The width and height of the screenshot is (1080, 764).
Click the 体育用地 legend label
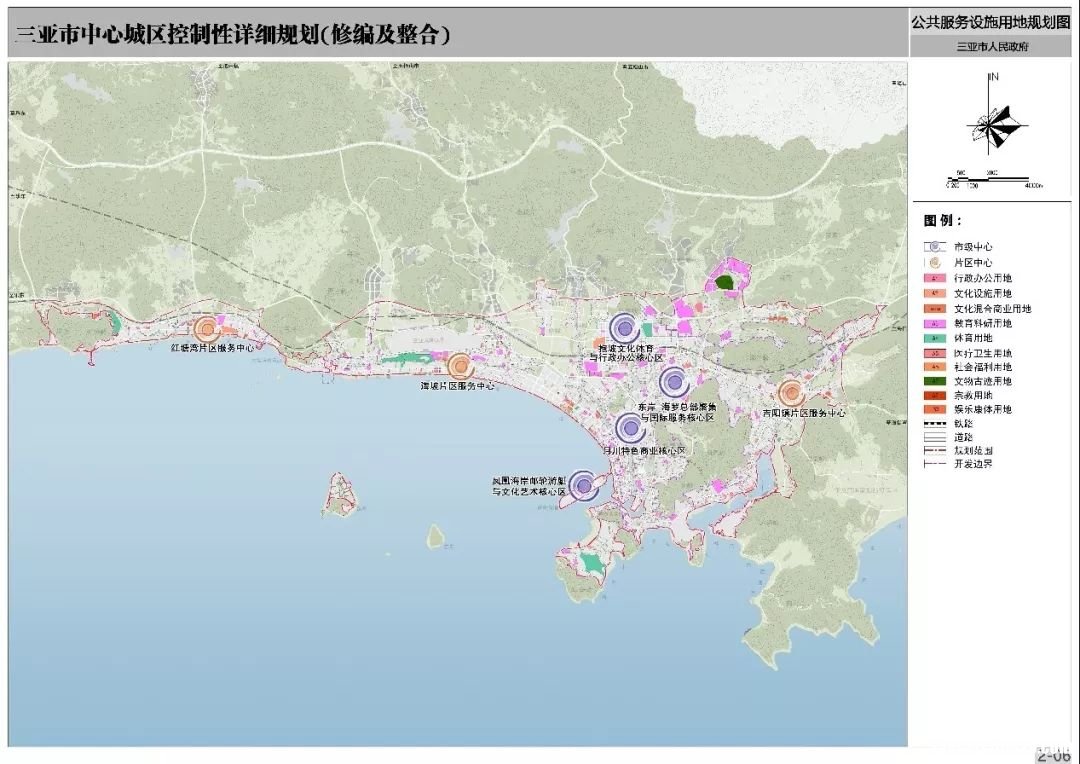(x=973, y=338)
